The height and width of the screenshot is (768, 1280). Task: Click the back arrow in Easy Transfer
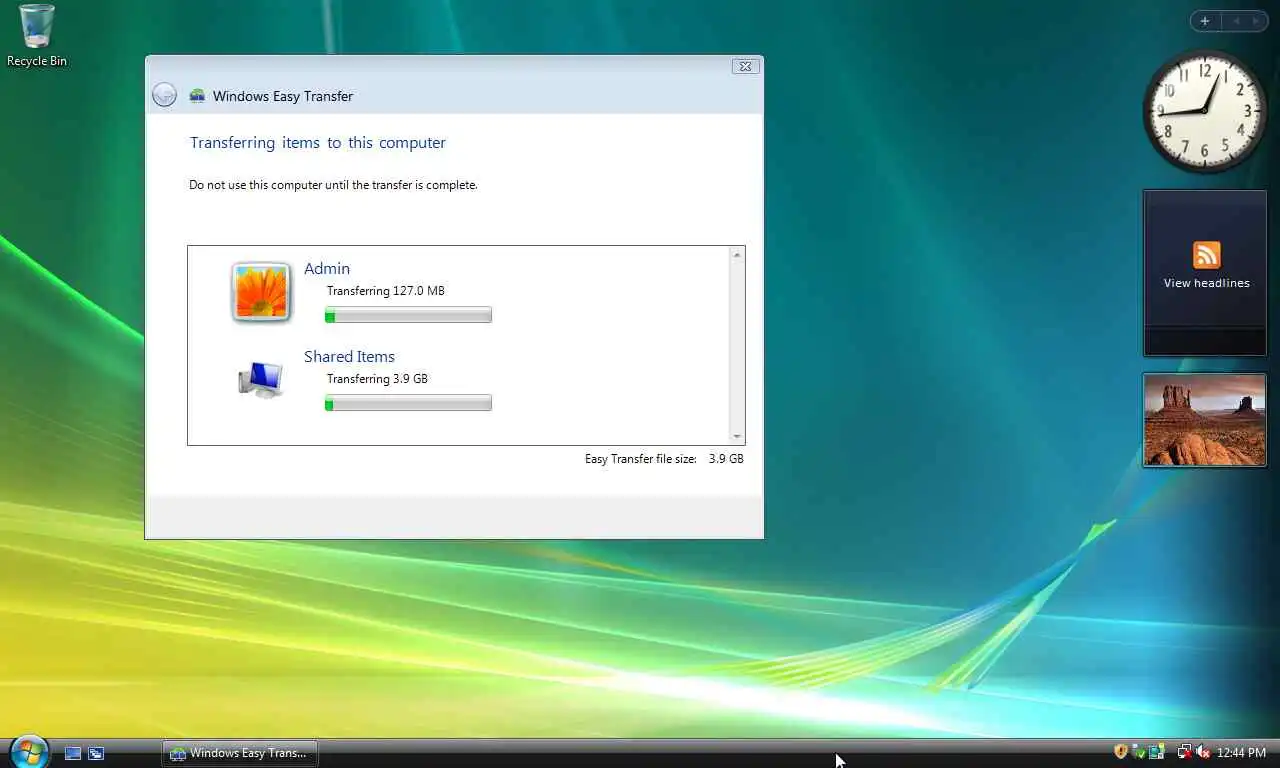point(164,95)
